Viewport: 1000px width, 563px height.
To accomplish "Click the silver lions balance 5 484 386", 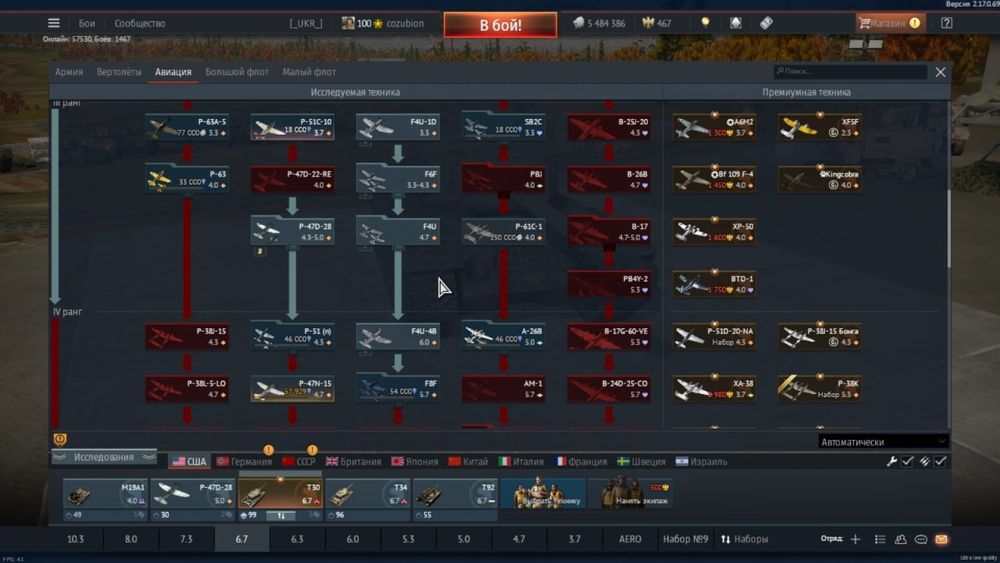I will point(599,24).
